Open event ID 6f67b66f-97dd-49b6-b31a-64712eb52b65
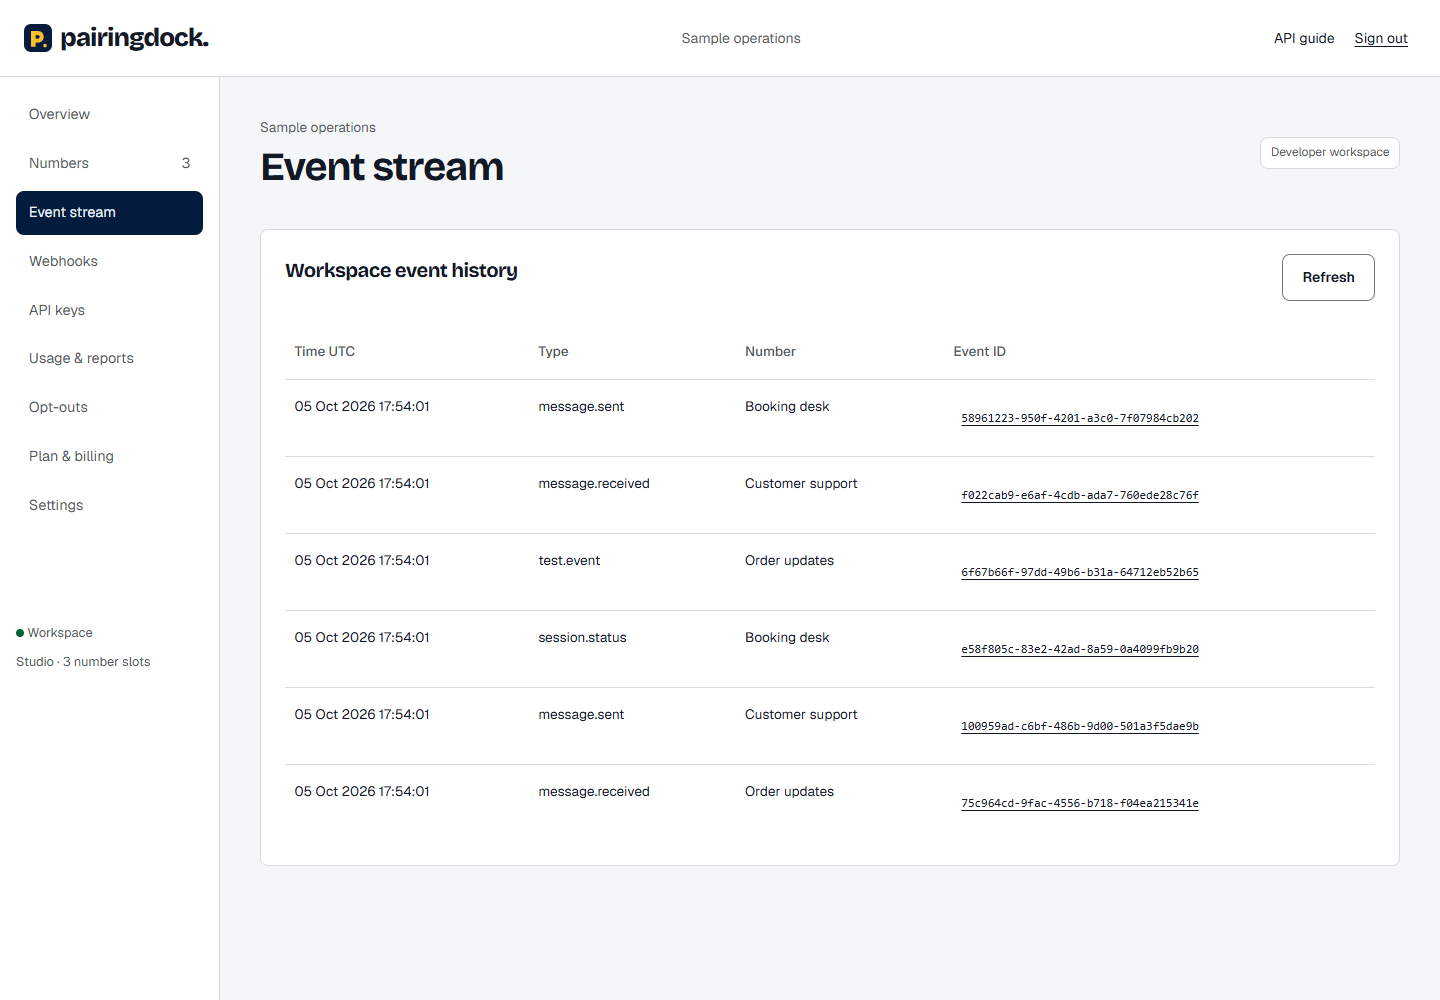Screen dimensions: 1440x1000 [x=1080, y=573]
